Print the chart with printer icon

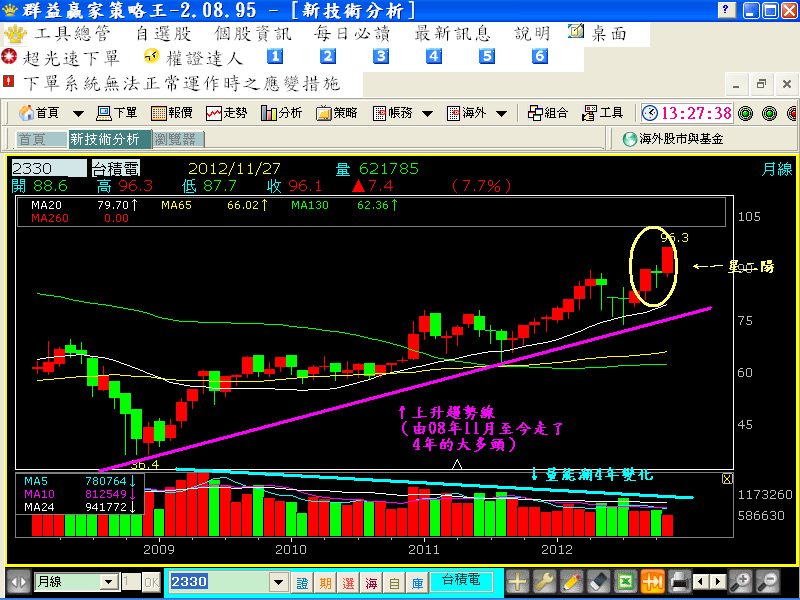click(680, 582)
